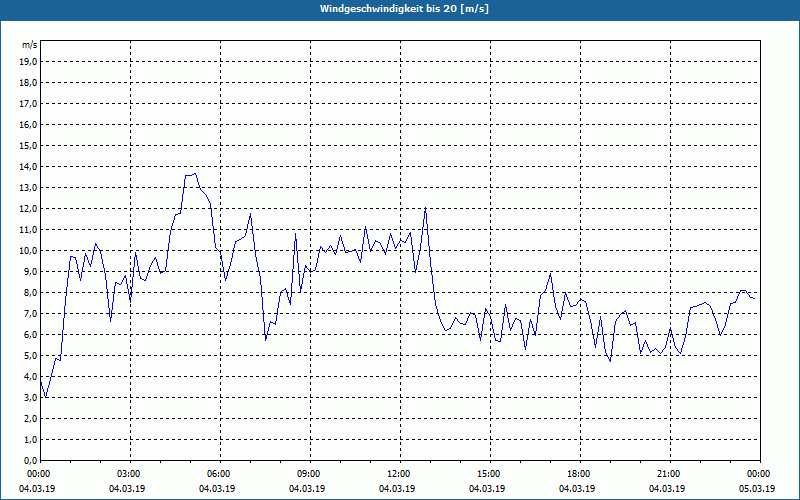Viewport: 800px width, 500px height.
Task: Select the y-axis label "6,0"
Action: [30, 335]
